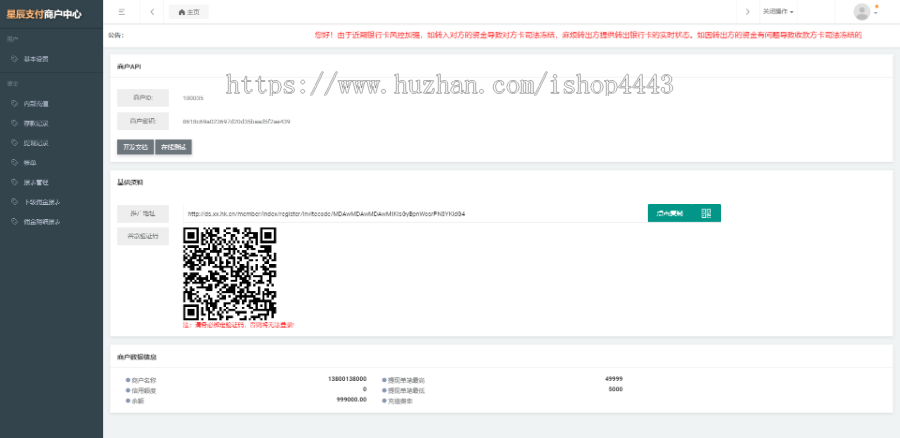Click the 开发文档 button
900x438 pixels.
(135, 147)
